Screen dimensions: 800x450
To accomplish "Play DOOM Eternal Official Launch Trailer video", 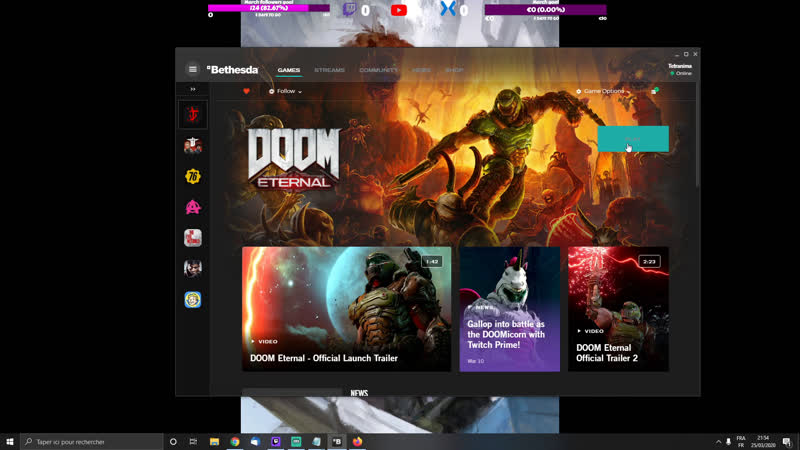I will pos(346,309).
